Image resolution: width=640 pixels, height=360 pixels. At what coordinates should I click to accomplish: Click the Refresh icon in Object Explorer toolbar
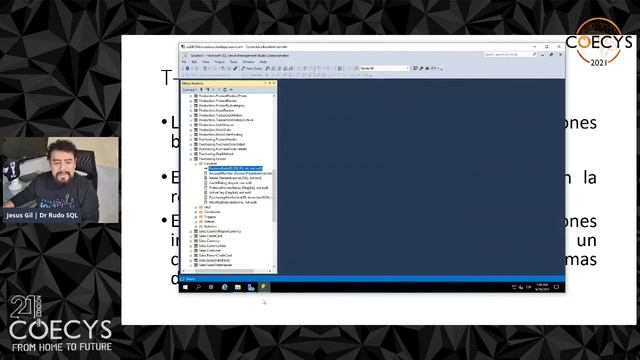pyautogui.click(x=225, y=90)
